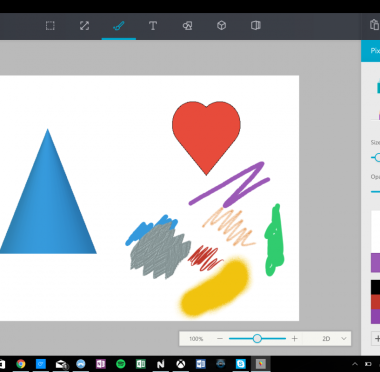Open the Xbox app from the taskbar
The image size is (380, 372).
click(181, 364)
